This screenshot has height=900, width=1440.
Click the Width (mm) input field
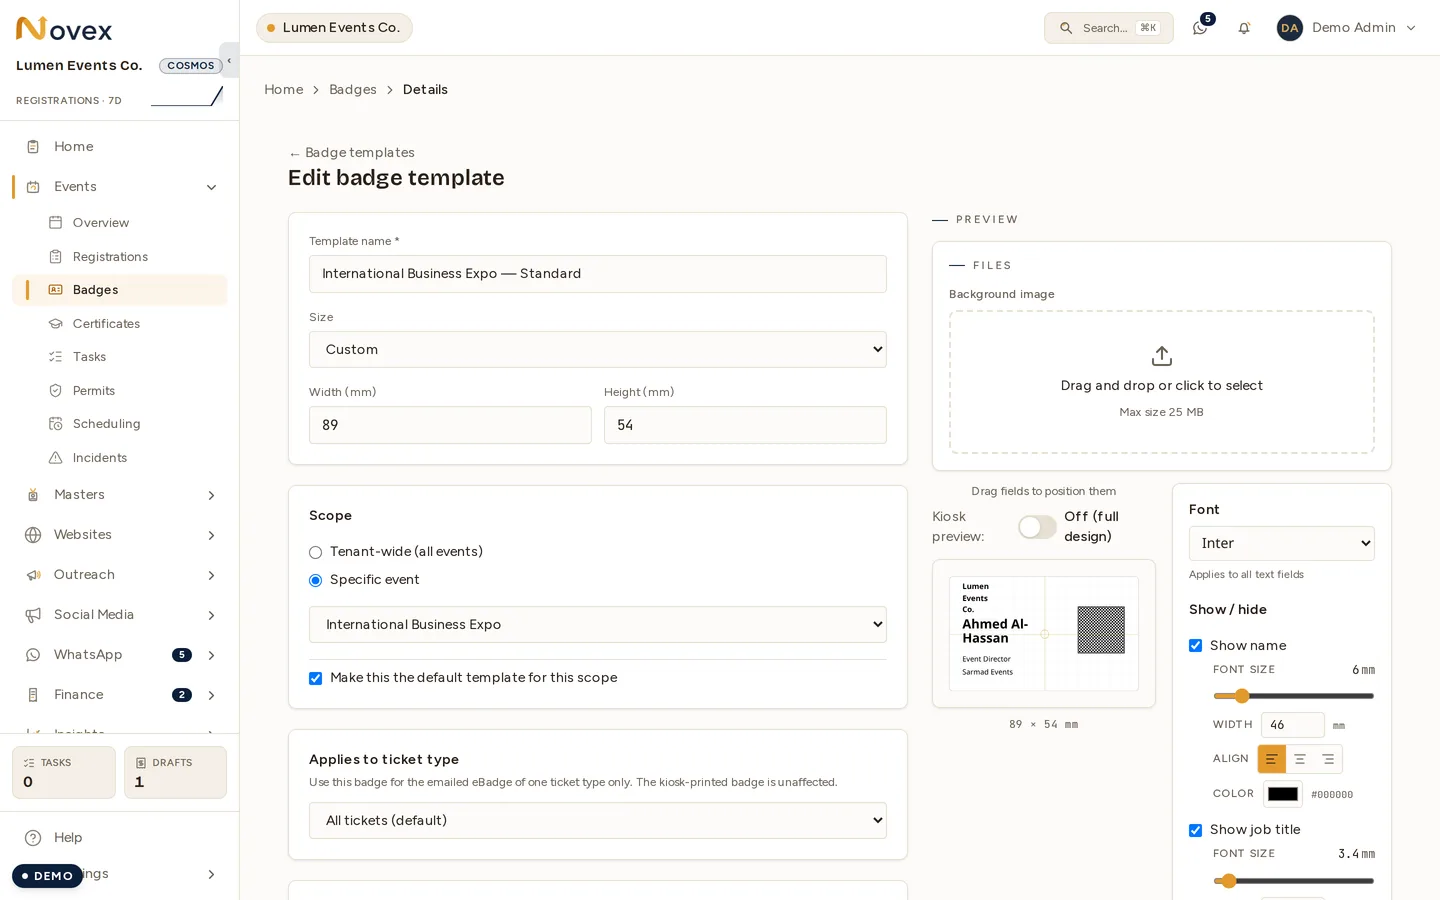(x=450, y=425)
